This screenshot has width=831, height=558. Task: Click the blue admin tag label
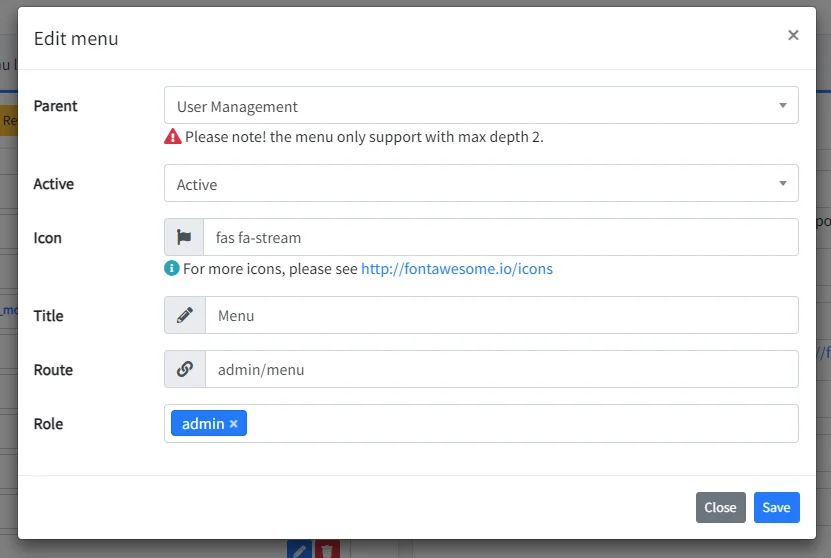pyautogui.click(x=203, y=424)
